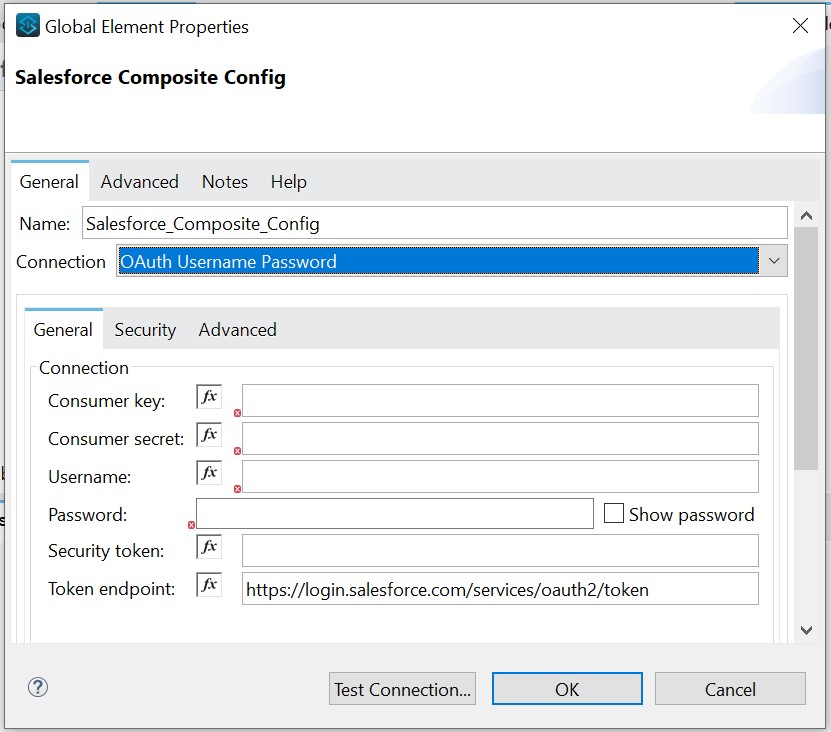Click the Salesforce Composite Config heading
831x732 pixels.
pos(151,77)
